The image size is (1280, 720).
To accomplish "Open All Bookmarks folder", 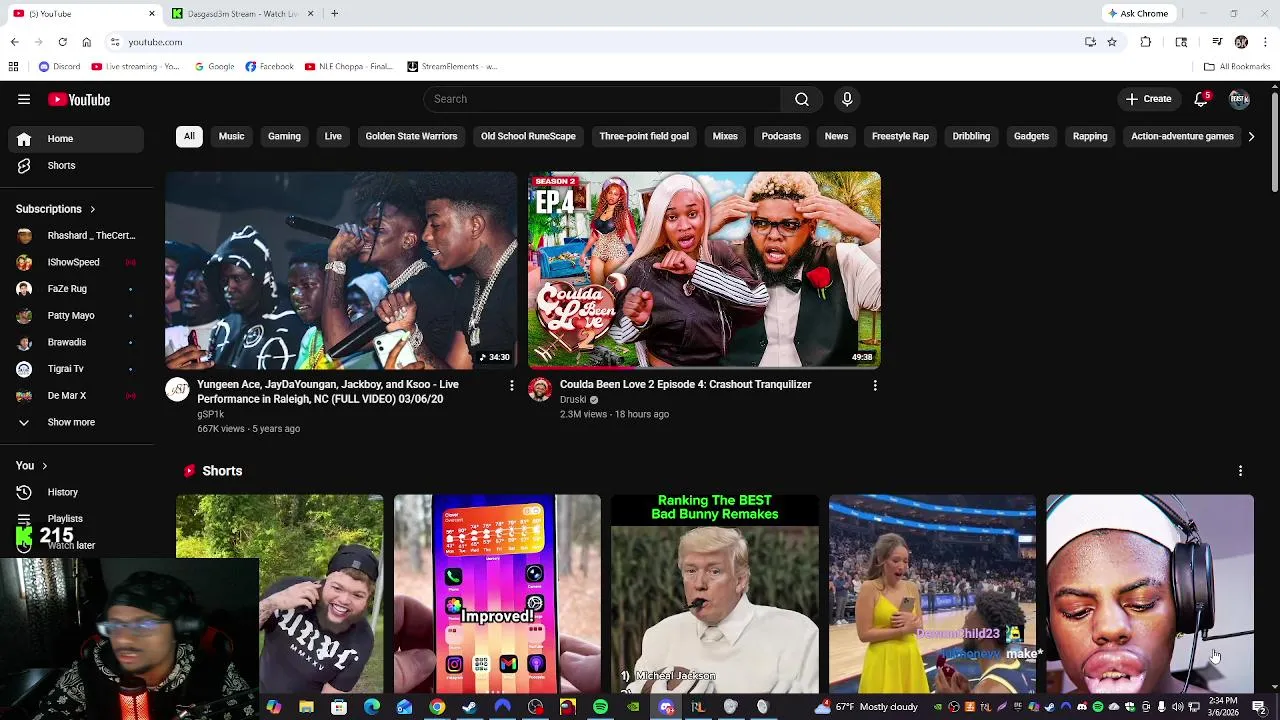I will click(x=1237, y=67).
